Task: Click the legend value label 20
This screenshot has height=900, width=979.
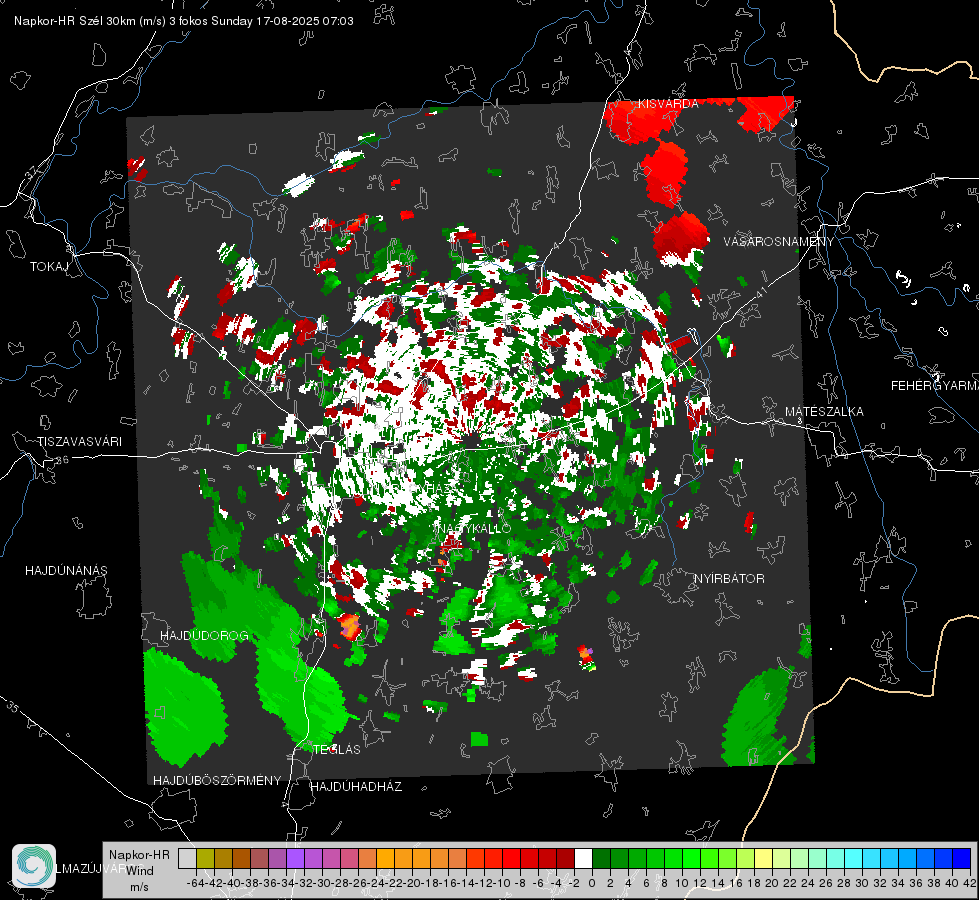Action: [x=772, y=883]
